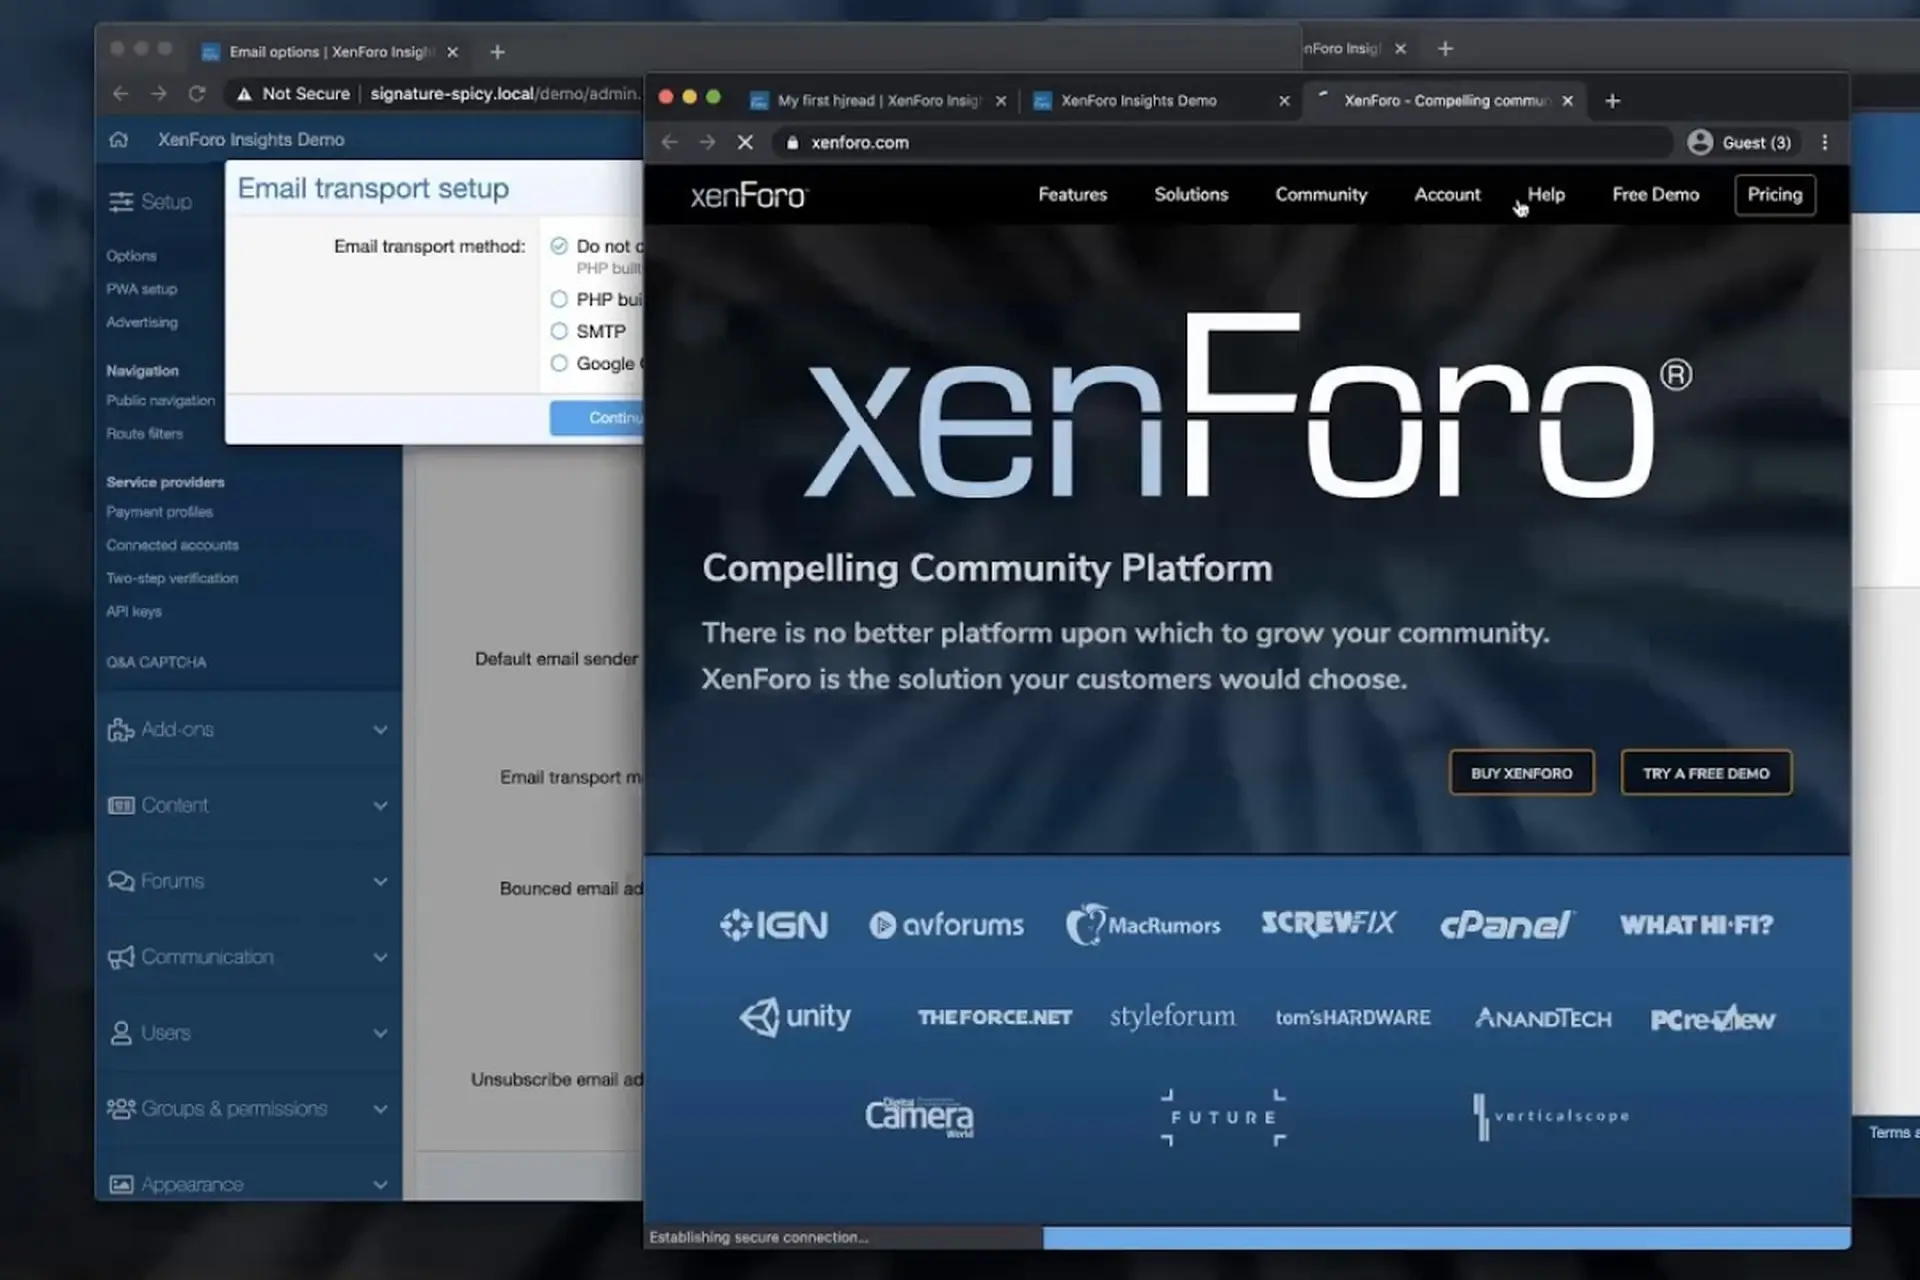
Task: Click the Not Secure warning icon
Action: point(244,94)
